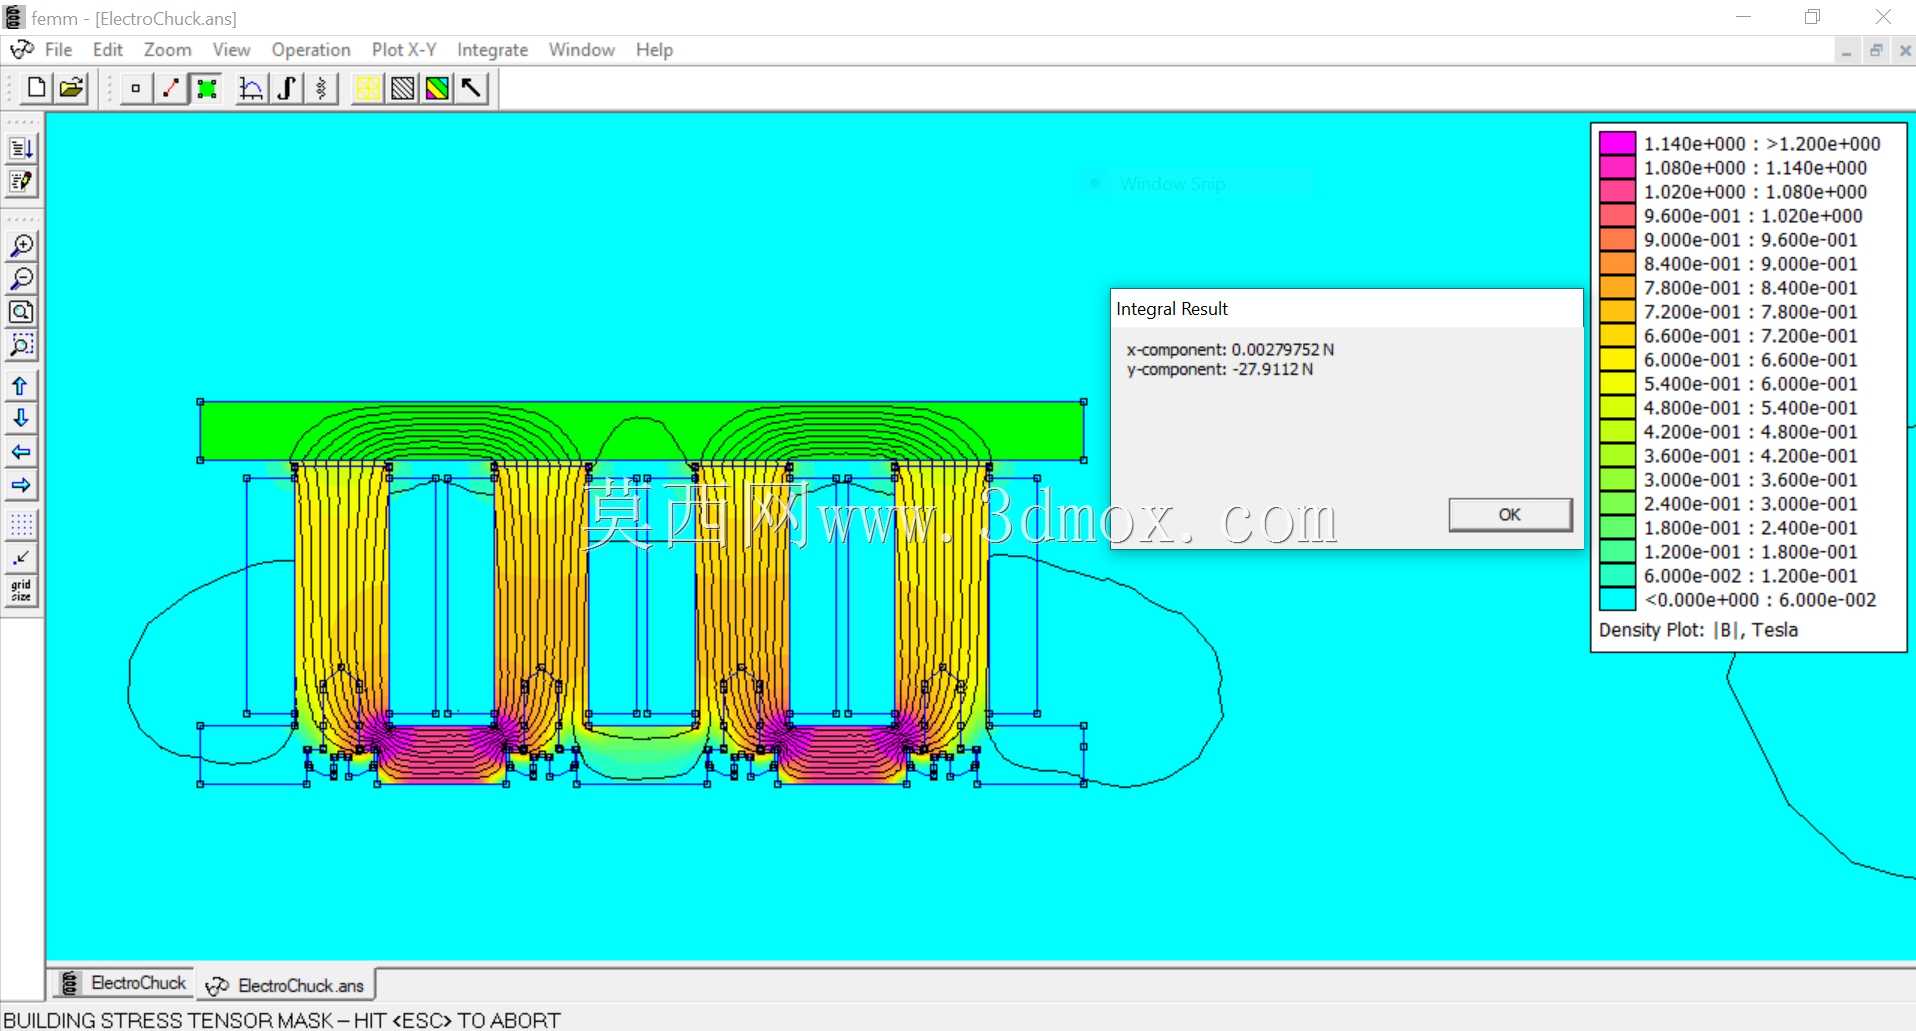The width and height of the screenshot is (1916, 1031).
Task: Activate the green block area mode
Action: tap(206, 88)
